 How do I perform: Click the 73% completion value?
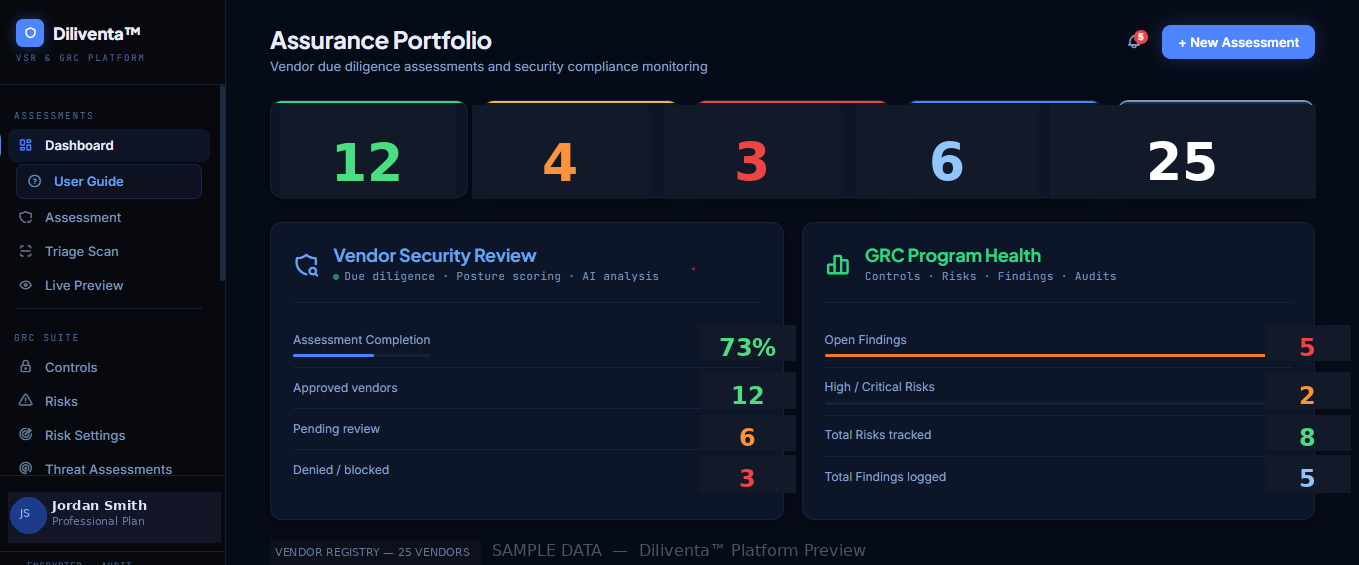tap(748, 347)
